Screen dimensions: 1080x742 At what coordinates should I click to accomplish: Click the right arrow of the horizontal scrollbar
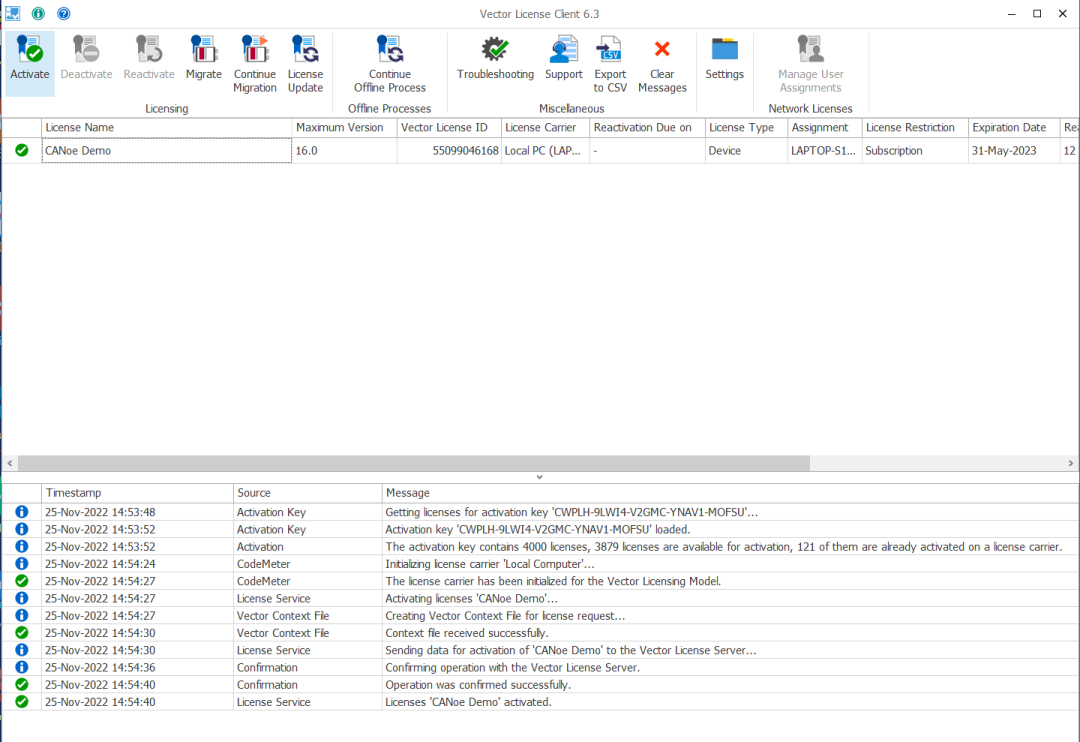coord(1070,463)
